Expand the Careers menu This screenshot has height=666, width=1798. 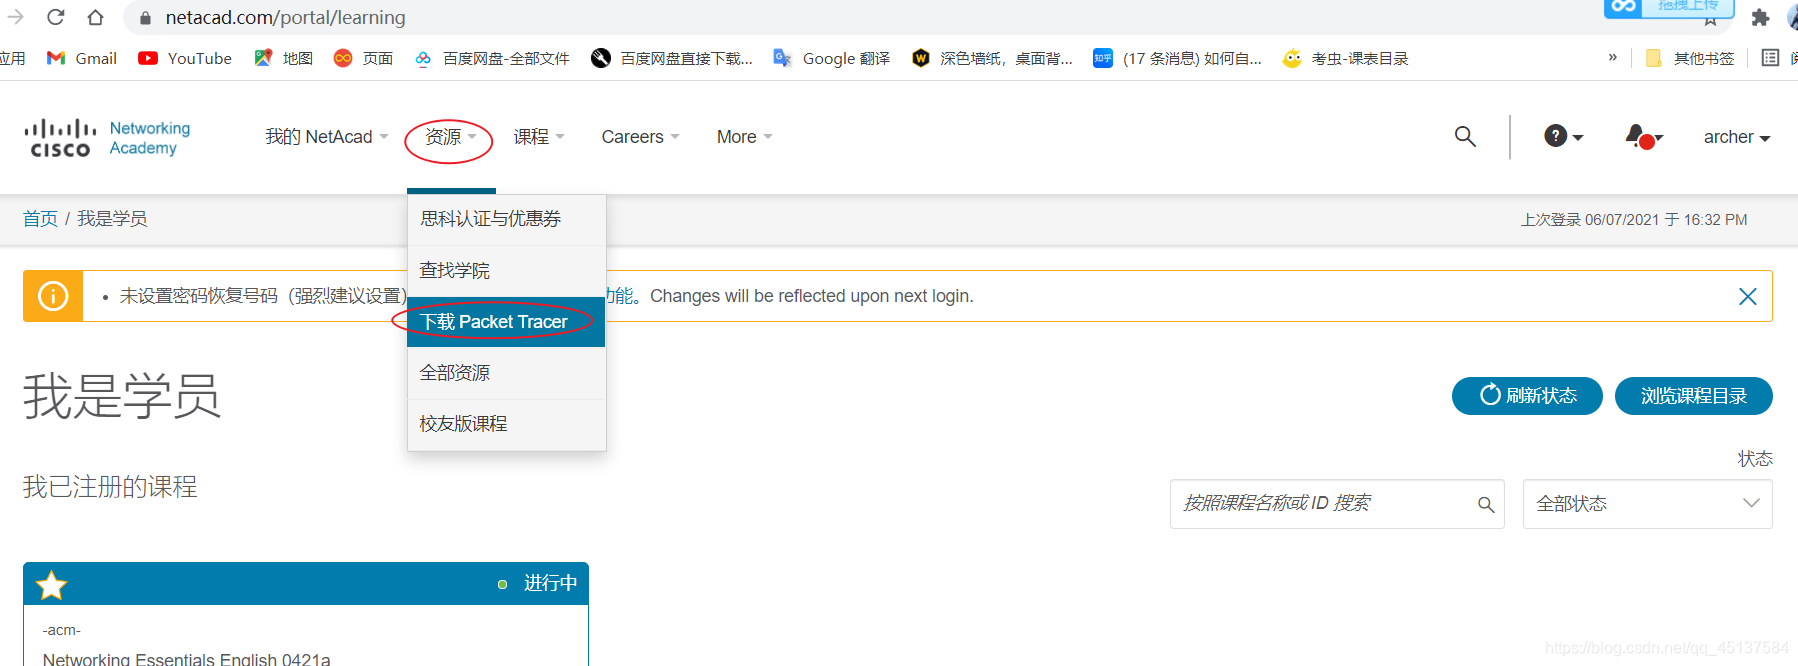pyautogui.click(x=640, y=137)
